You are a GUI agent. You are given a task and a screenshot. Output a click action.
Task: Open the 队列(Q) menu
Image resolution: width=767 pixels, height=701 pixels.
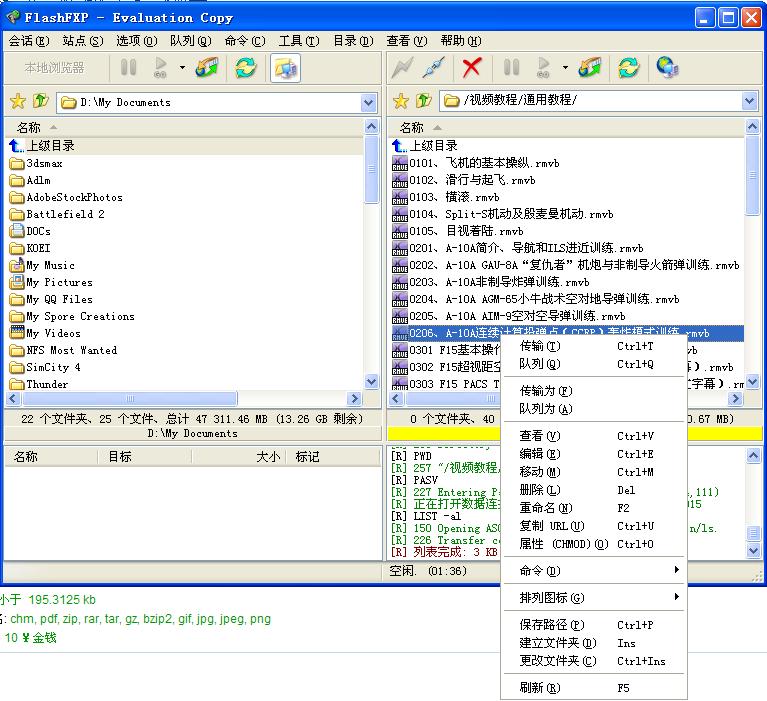pyautogui.click(x=191, y=41)
